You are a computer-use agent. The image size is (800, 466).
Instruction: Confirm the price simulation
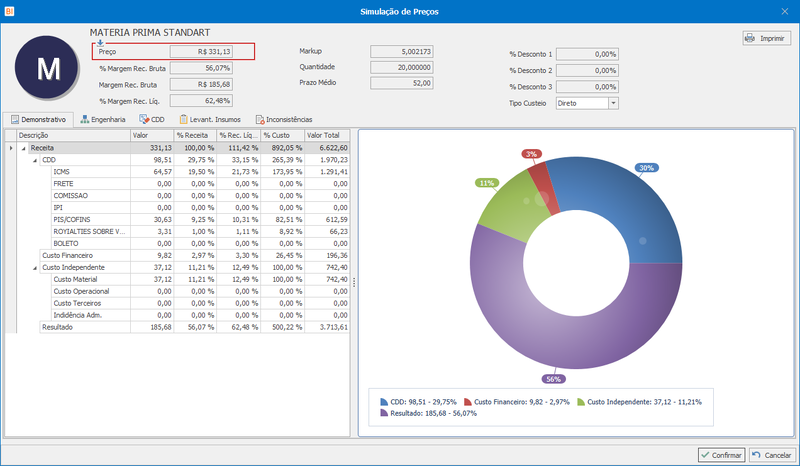tap(721, 455)
